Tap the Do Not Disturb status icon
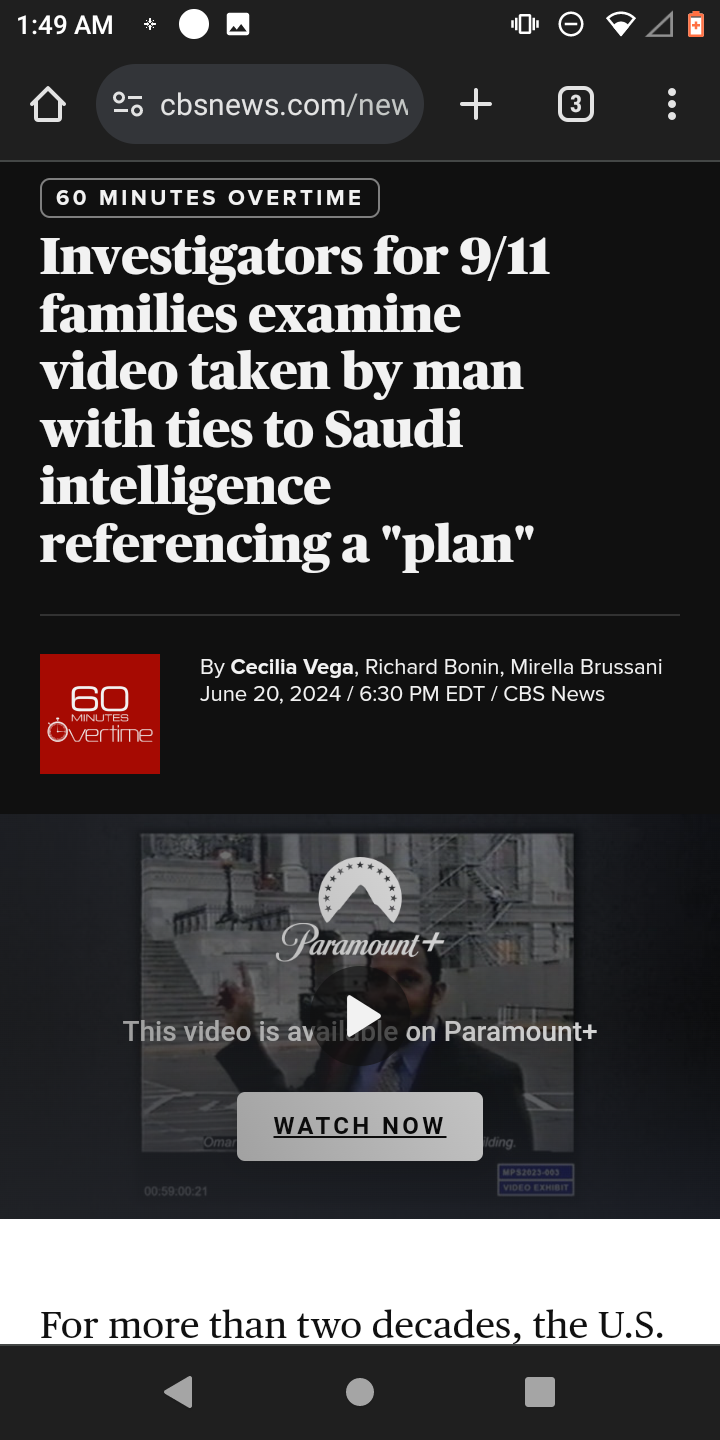Image resolution: width=720 pixels, height=1440 pixels. 571,25
